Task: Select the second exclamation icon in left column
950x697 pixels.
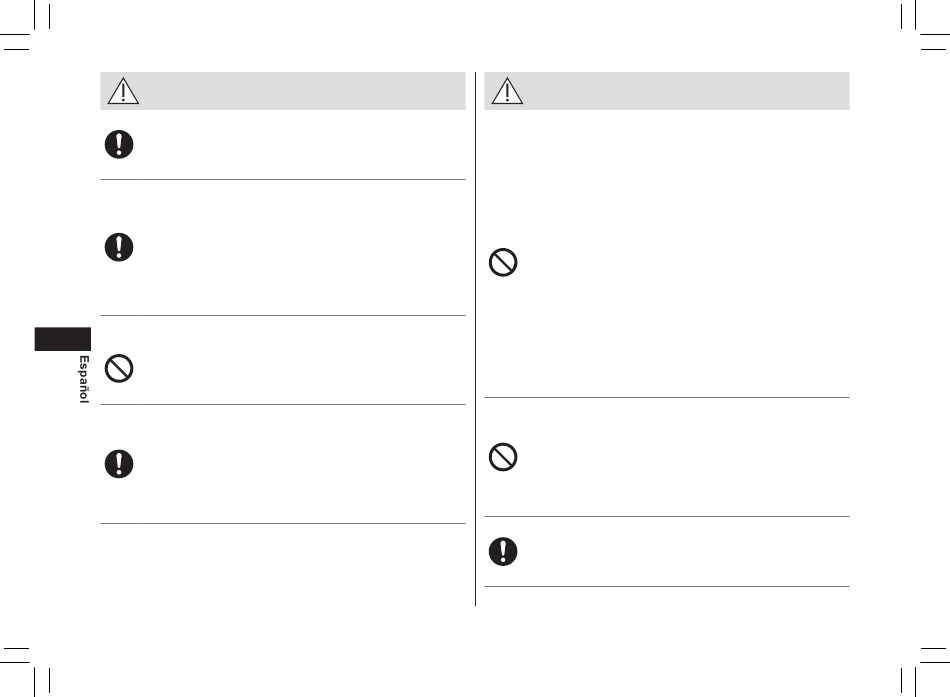Action: point(119,247)
